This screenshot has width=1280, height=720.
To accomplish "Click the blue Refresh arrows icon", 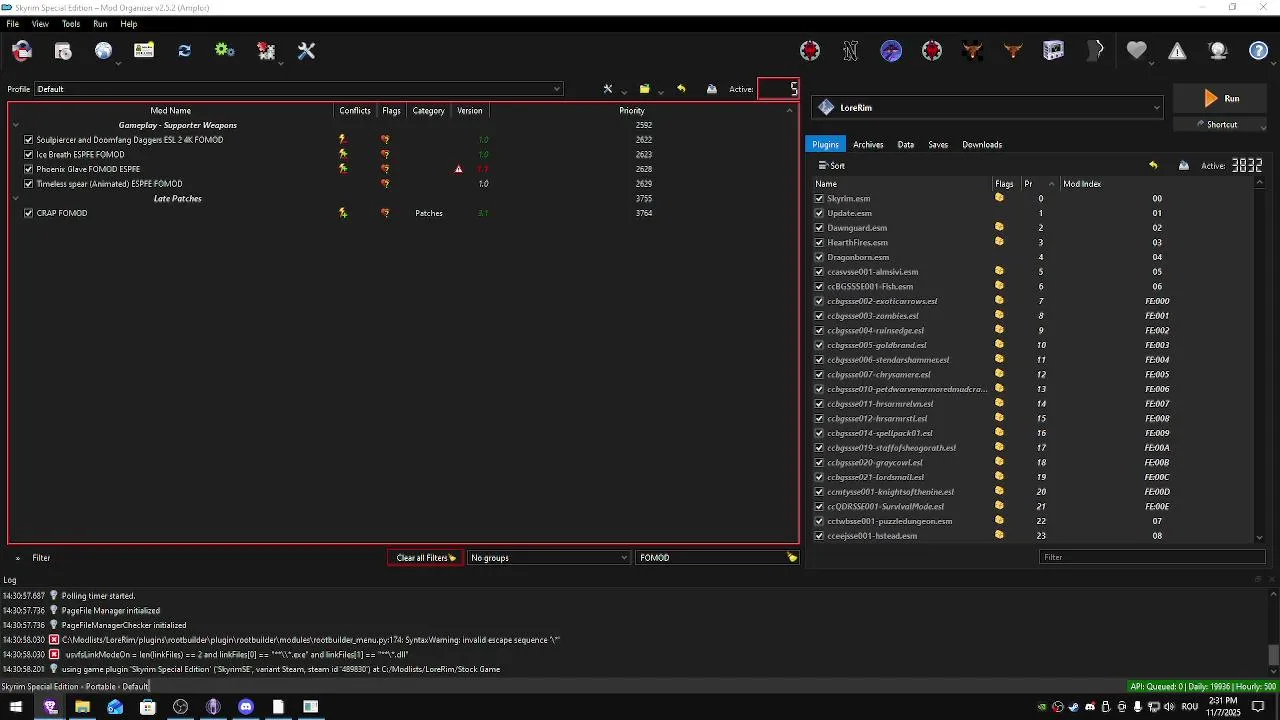I will (x=185, y=50).
